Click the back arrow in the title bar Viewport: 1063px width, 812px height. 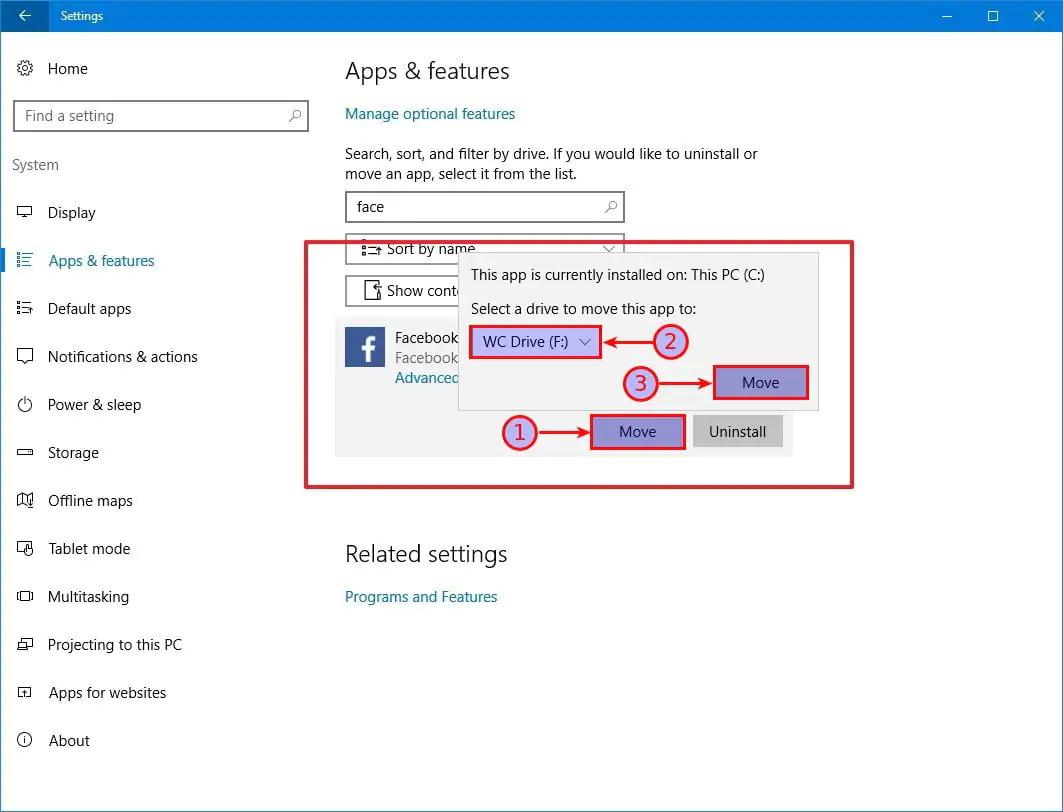[24, 16]
